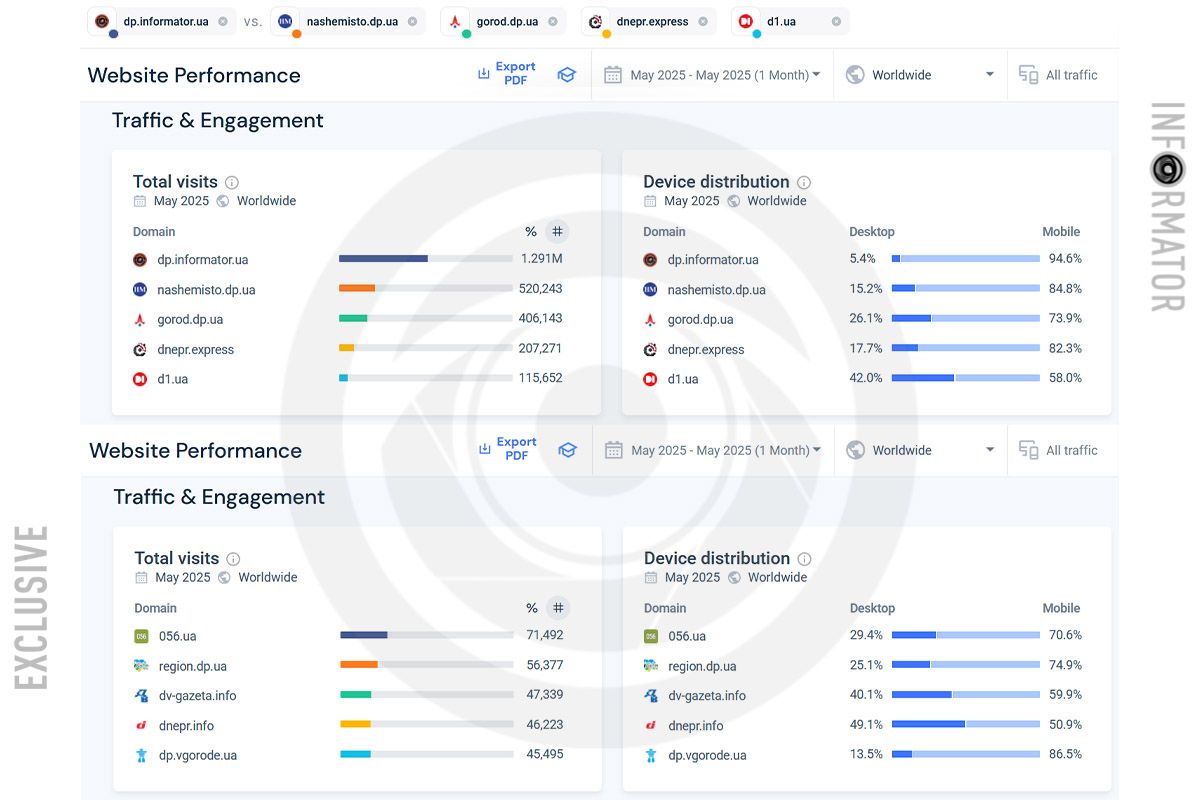This screenshot has height=800, width=1200.
Task: Open upper Worldwide country dropdown
Action: point(920,75)
